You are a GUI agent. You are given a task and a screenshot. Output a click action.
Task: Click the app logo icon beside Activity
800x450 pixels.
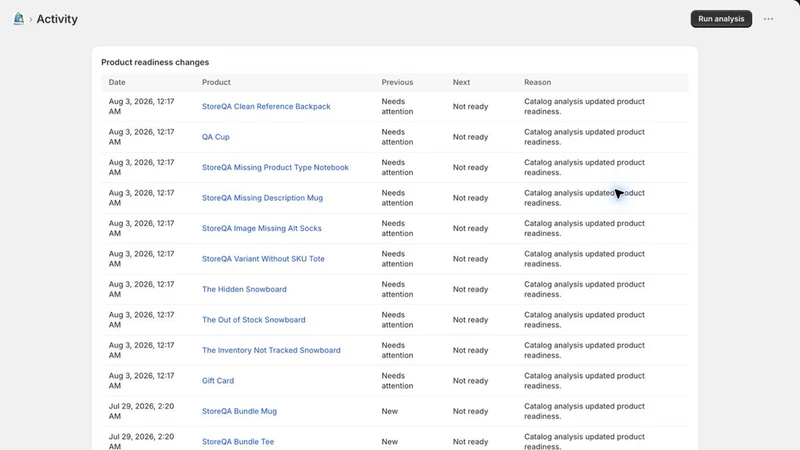click(x=19, y=19)
